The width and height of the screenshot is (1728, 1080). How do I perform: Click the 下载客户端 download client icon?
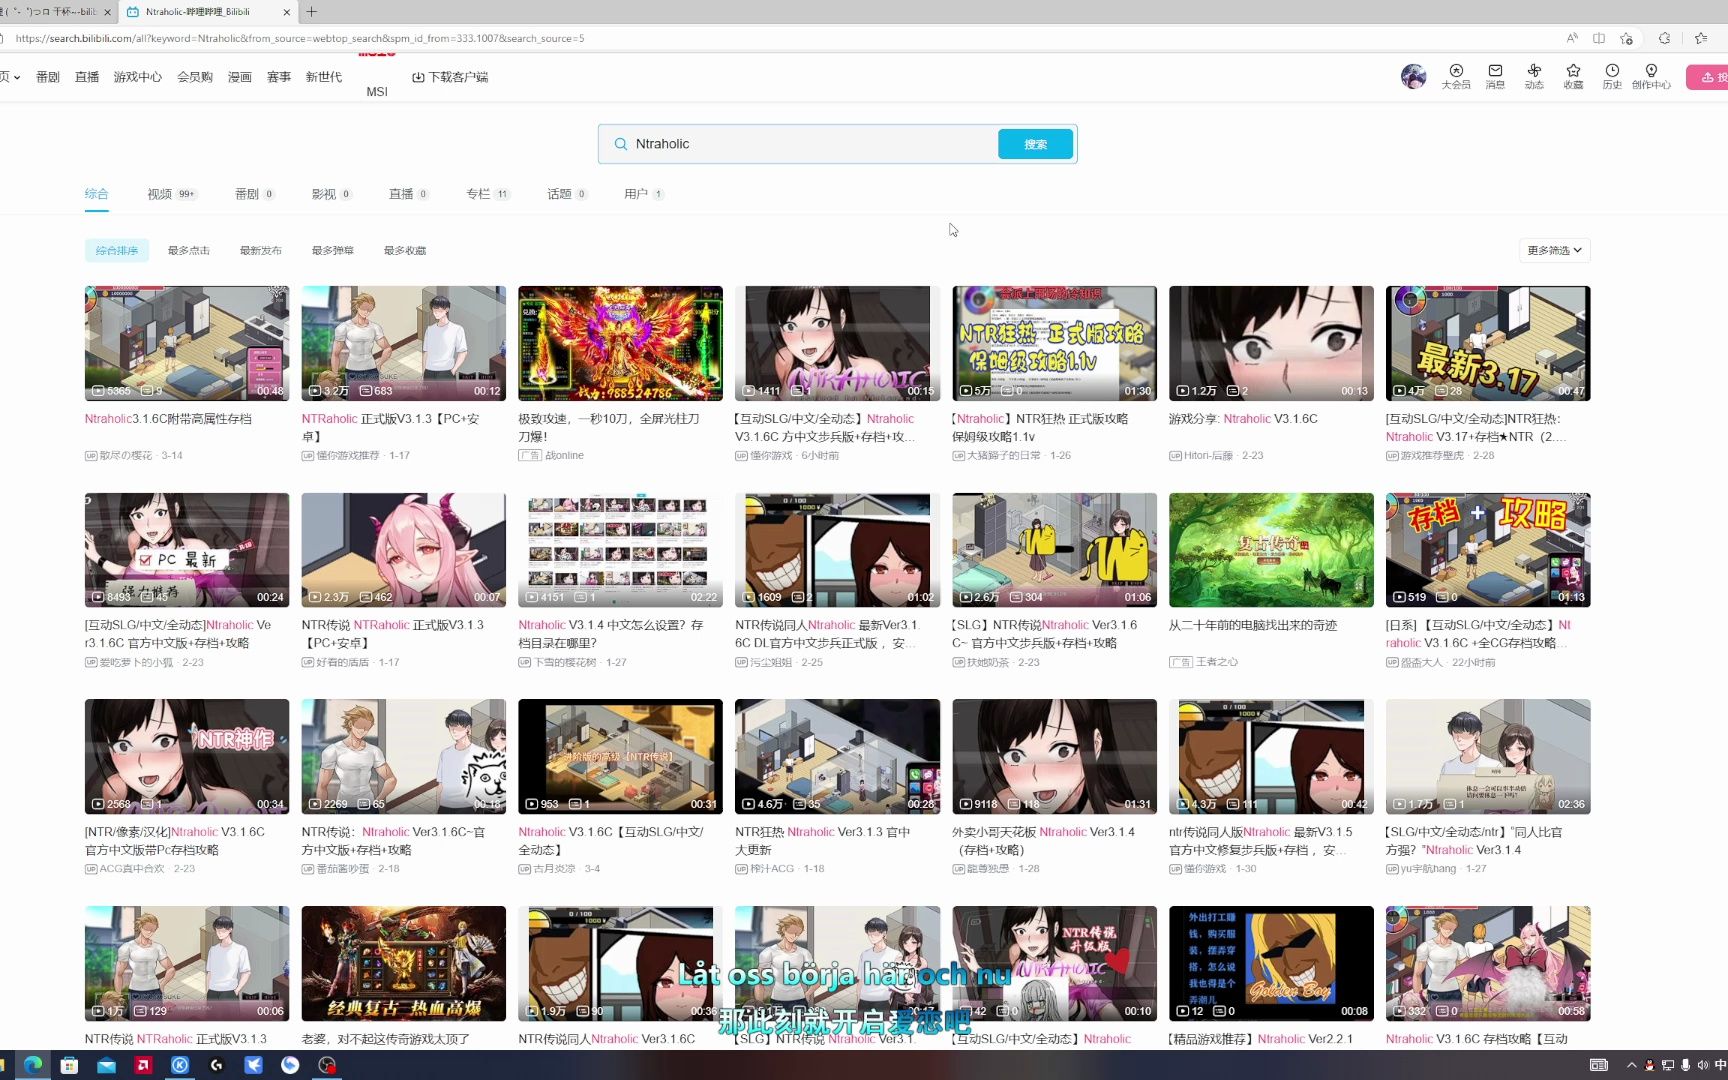[418, 77]
